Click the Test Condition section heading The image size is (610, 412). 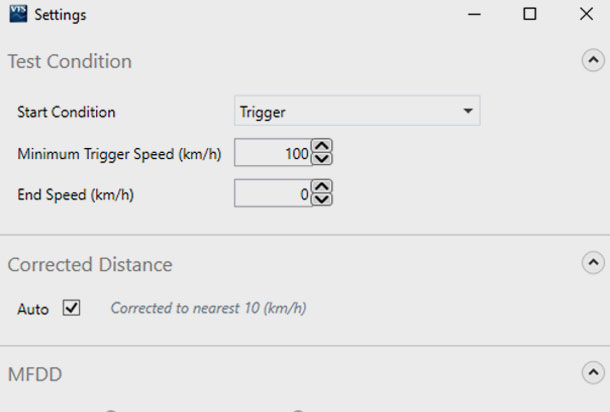[x=70, y=61]
